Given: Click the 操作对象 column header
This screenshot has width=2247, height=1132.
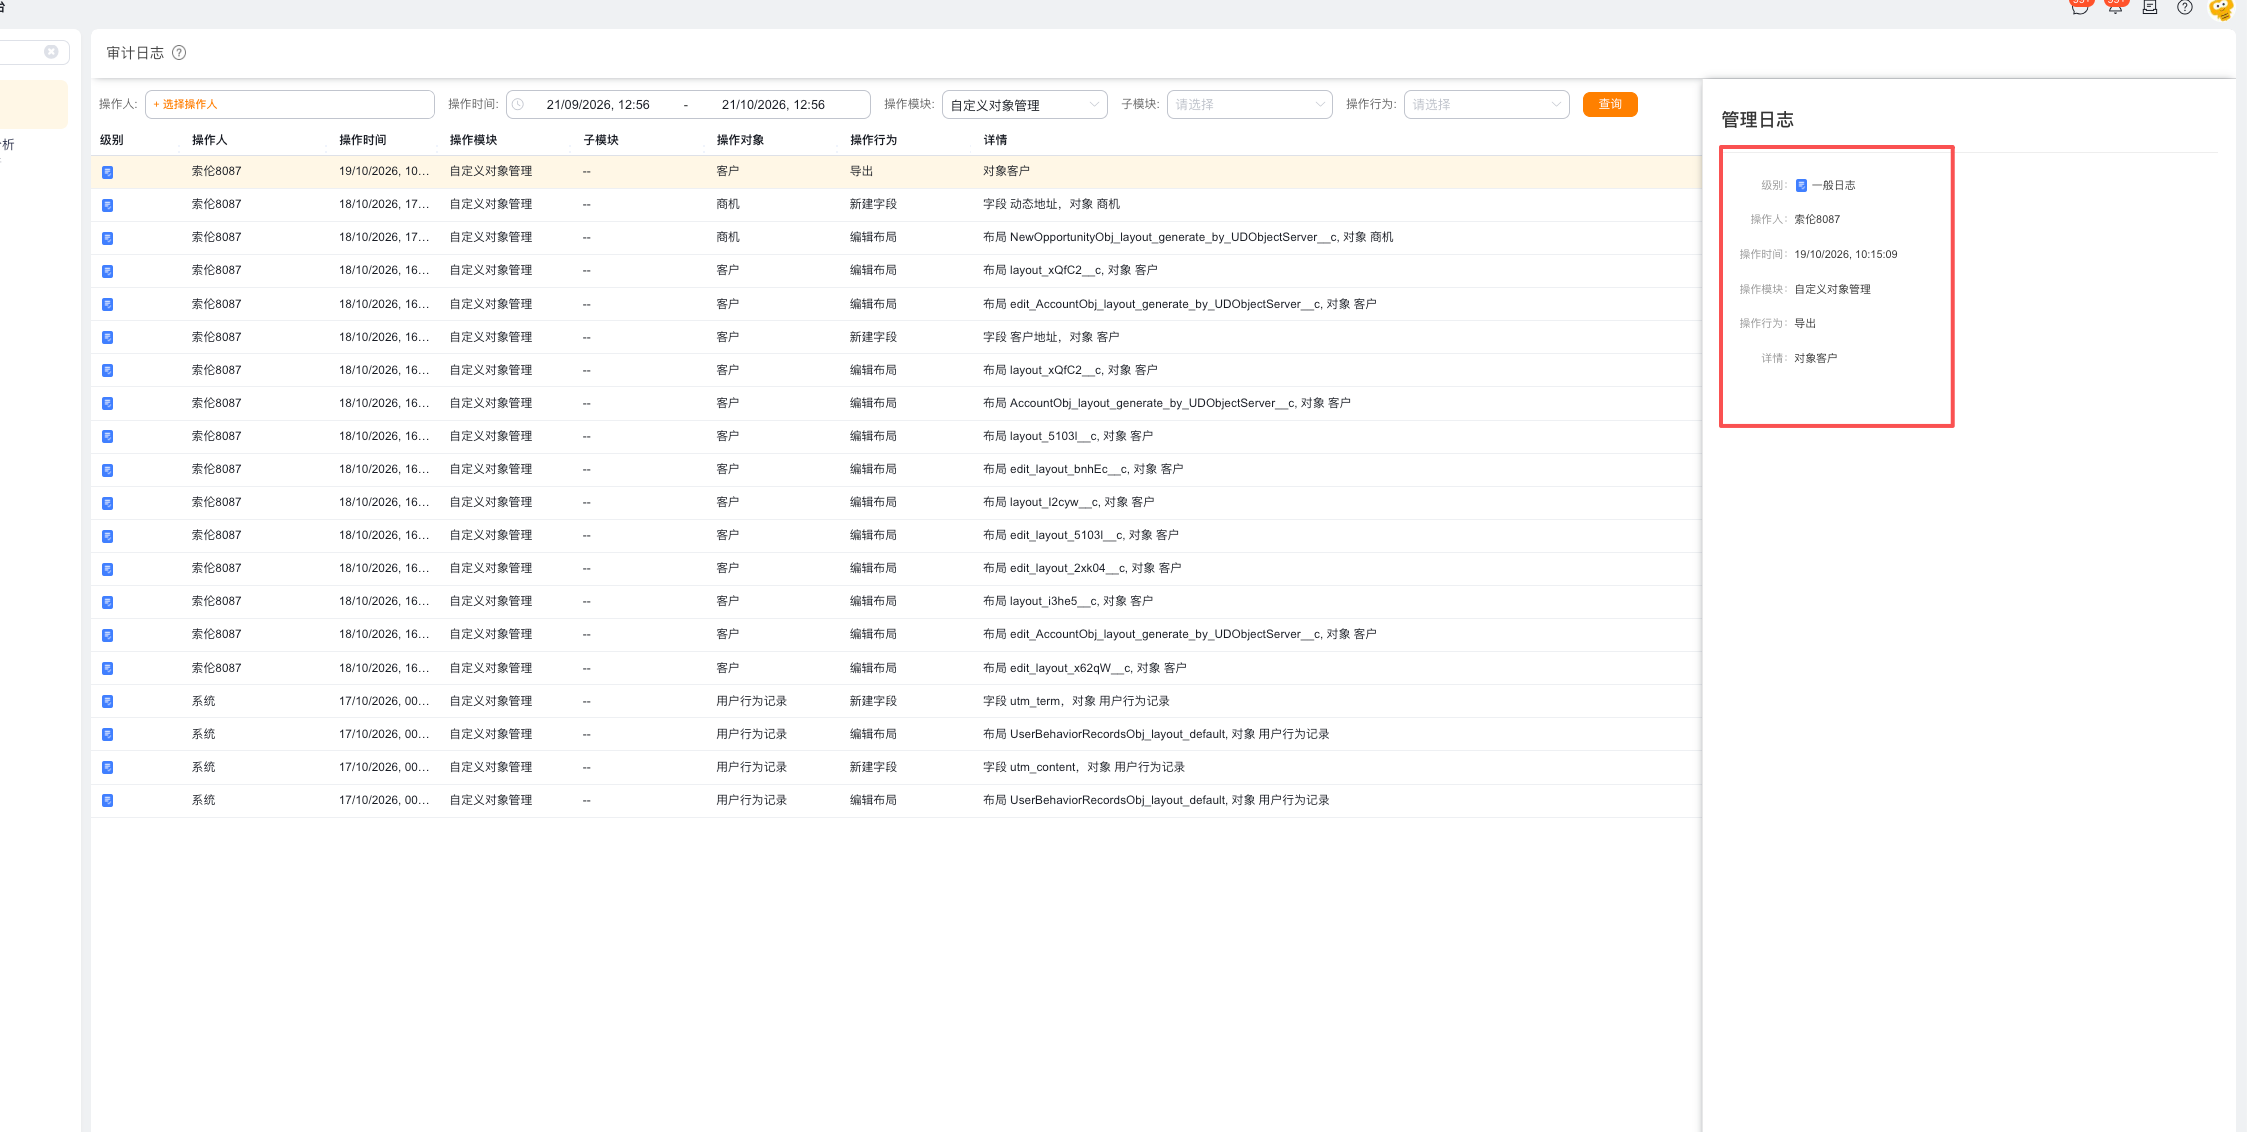Looking at the screenshot, I should (740, 140).
